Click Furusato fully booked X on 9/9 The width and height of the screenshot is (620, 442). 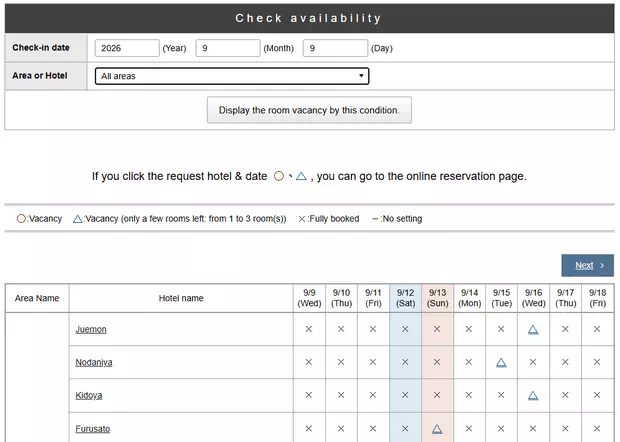[309, 428]
